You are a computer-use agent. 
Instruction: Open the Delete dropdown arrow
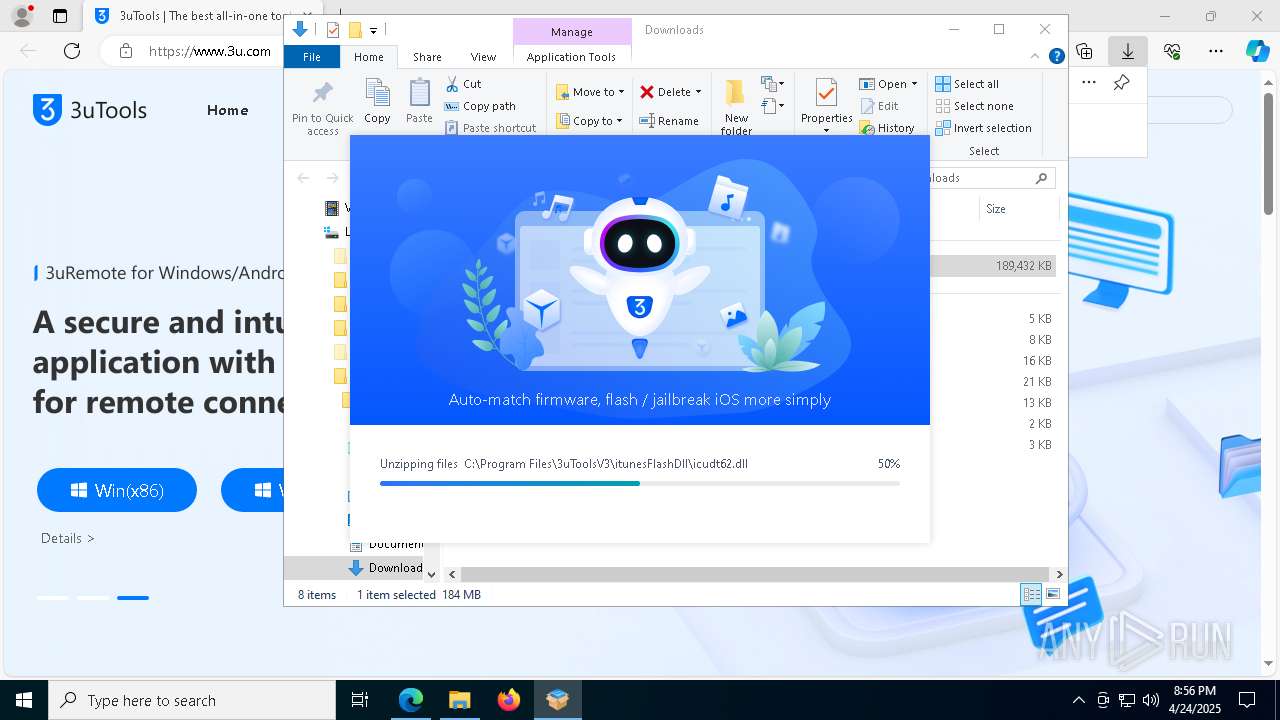[x=698, y=92]
